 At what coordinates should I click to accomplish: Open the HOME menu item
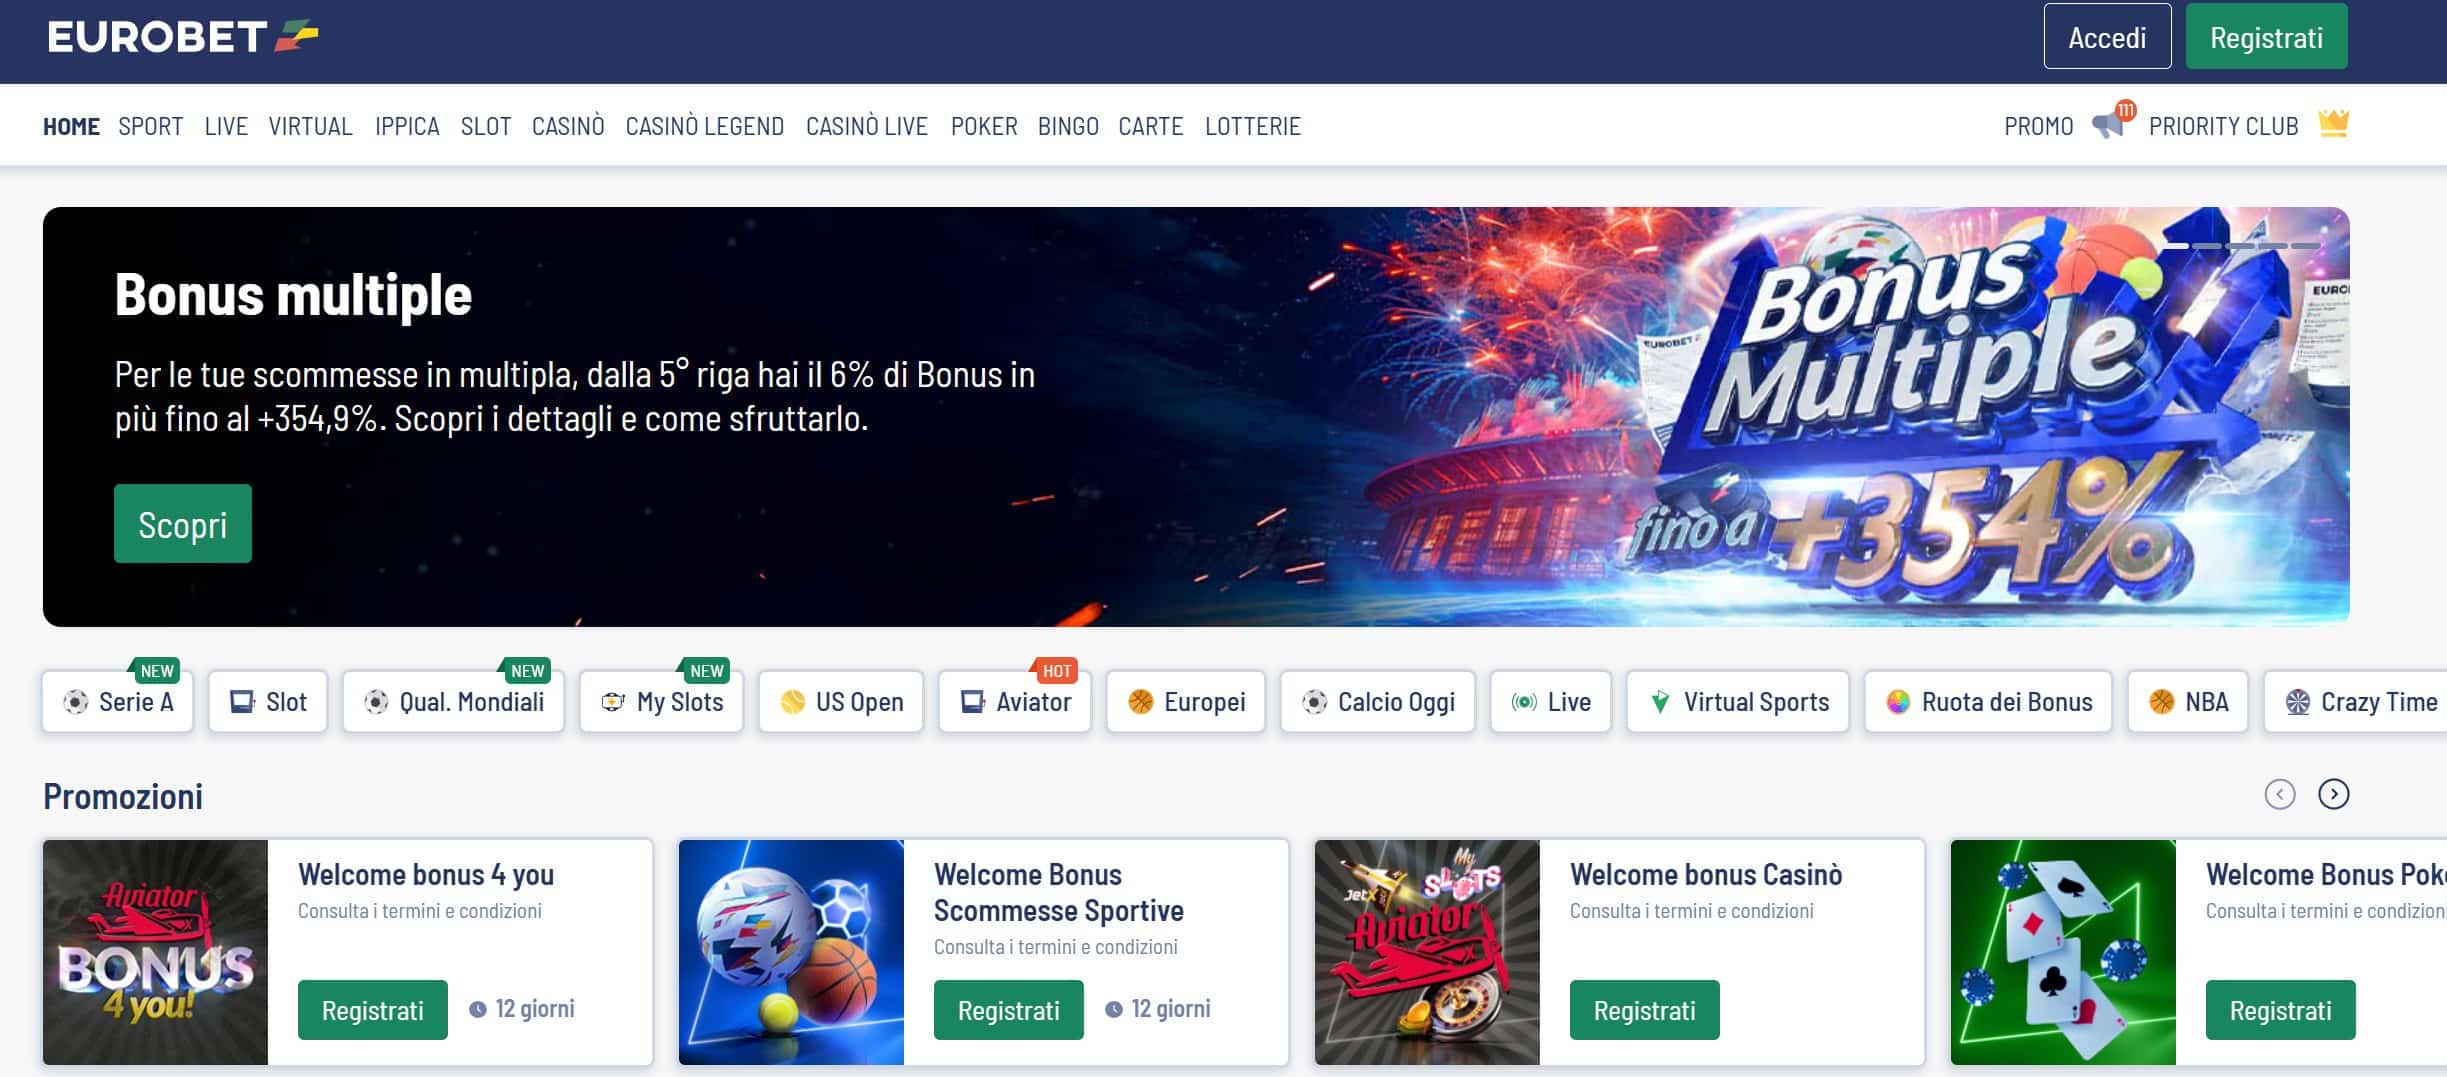(71, 126)
